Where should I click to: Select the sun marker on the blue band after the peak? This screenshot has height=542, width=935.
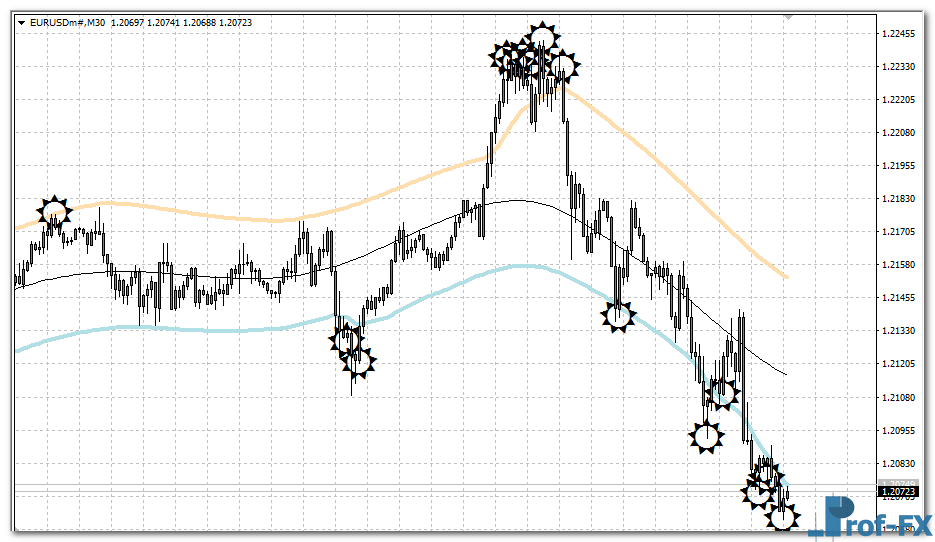click(x=619, y=316)
